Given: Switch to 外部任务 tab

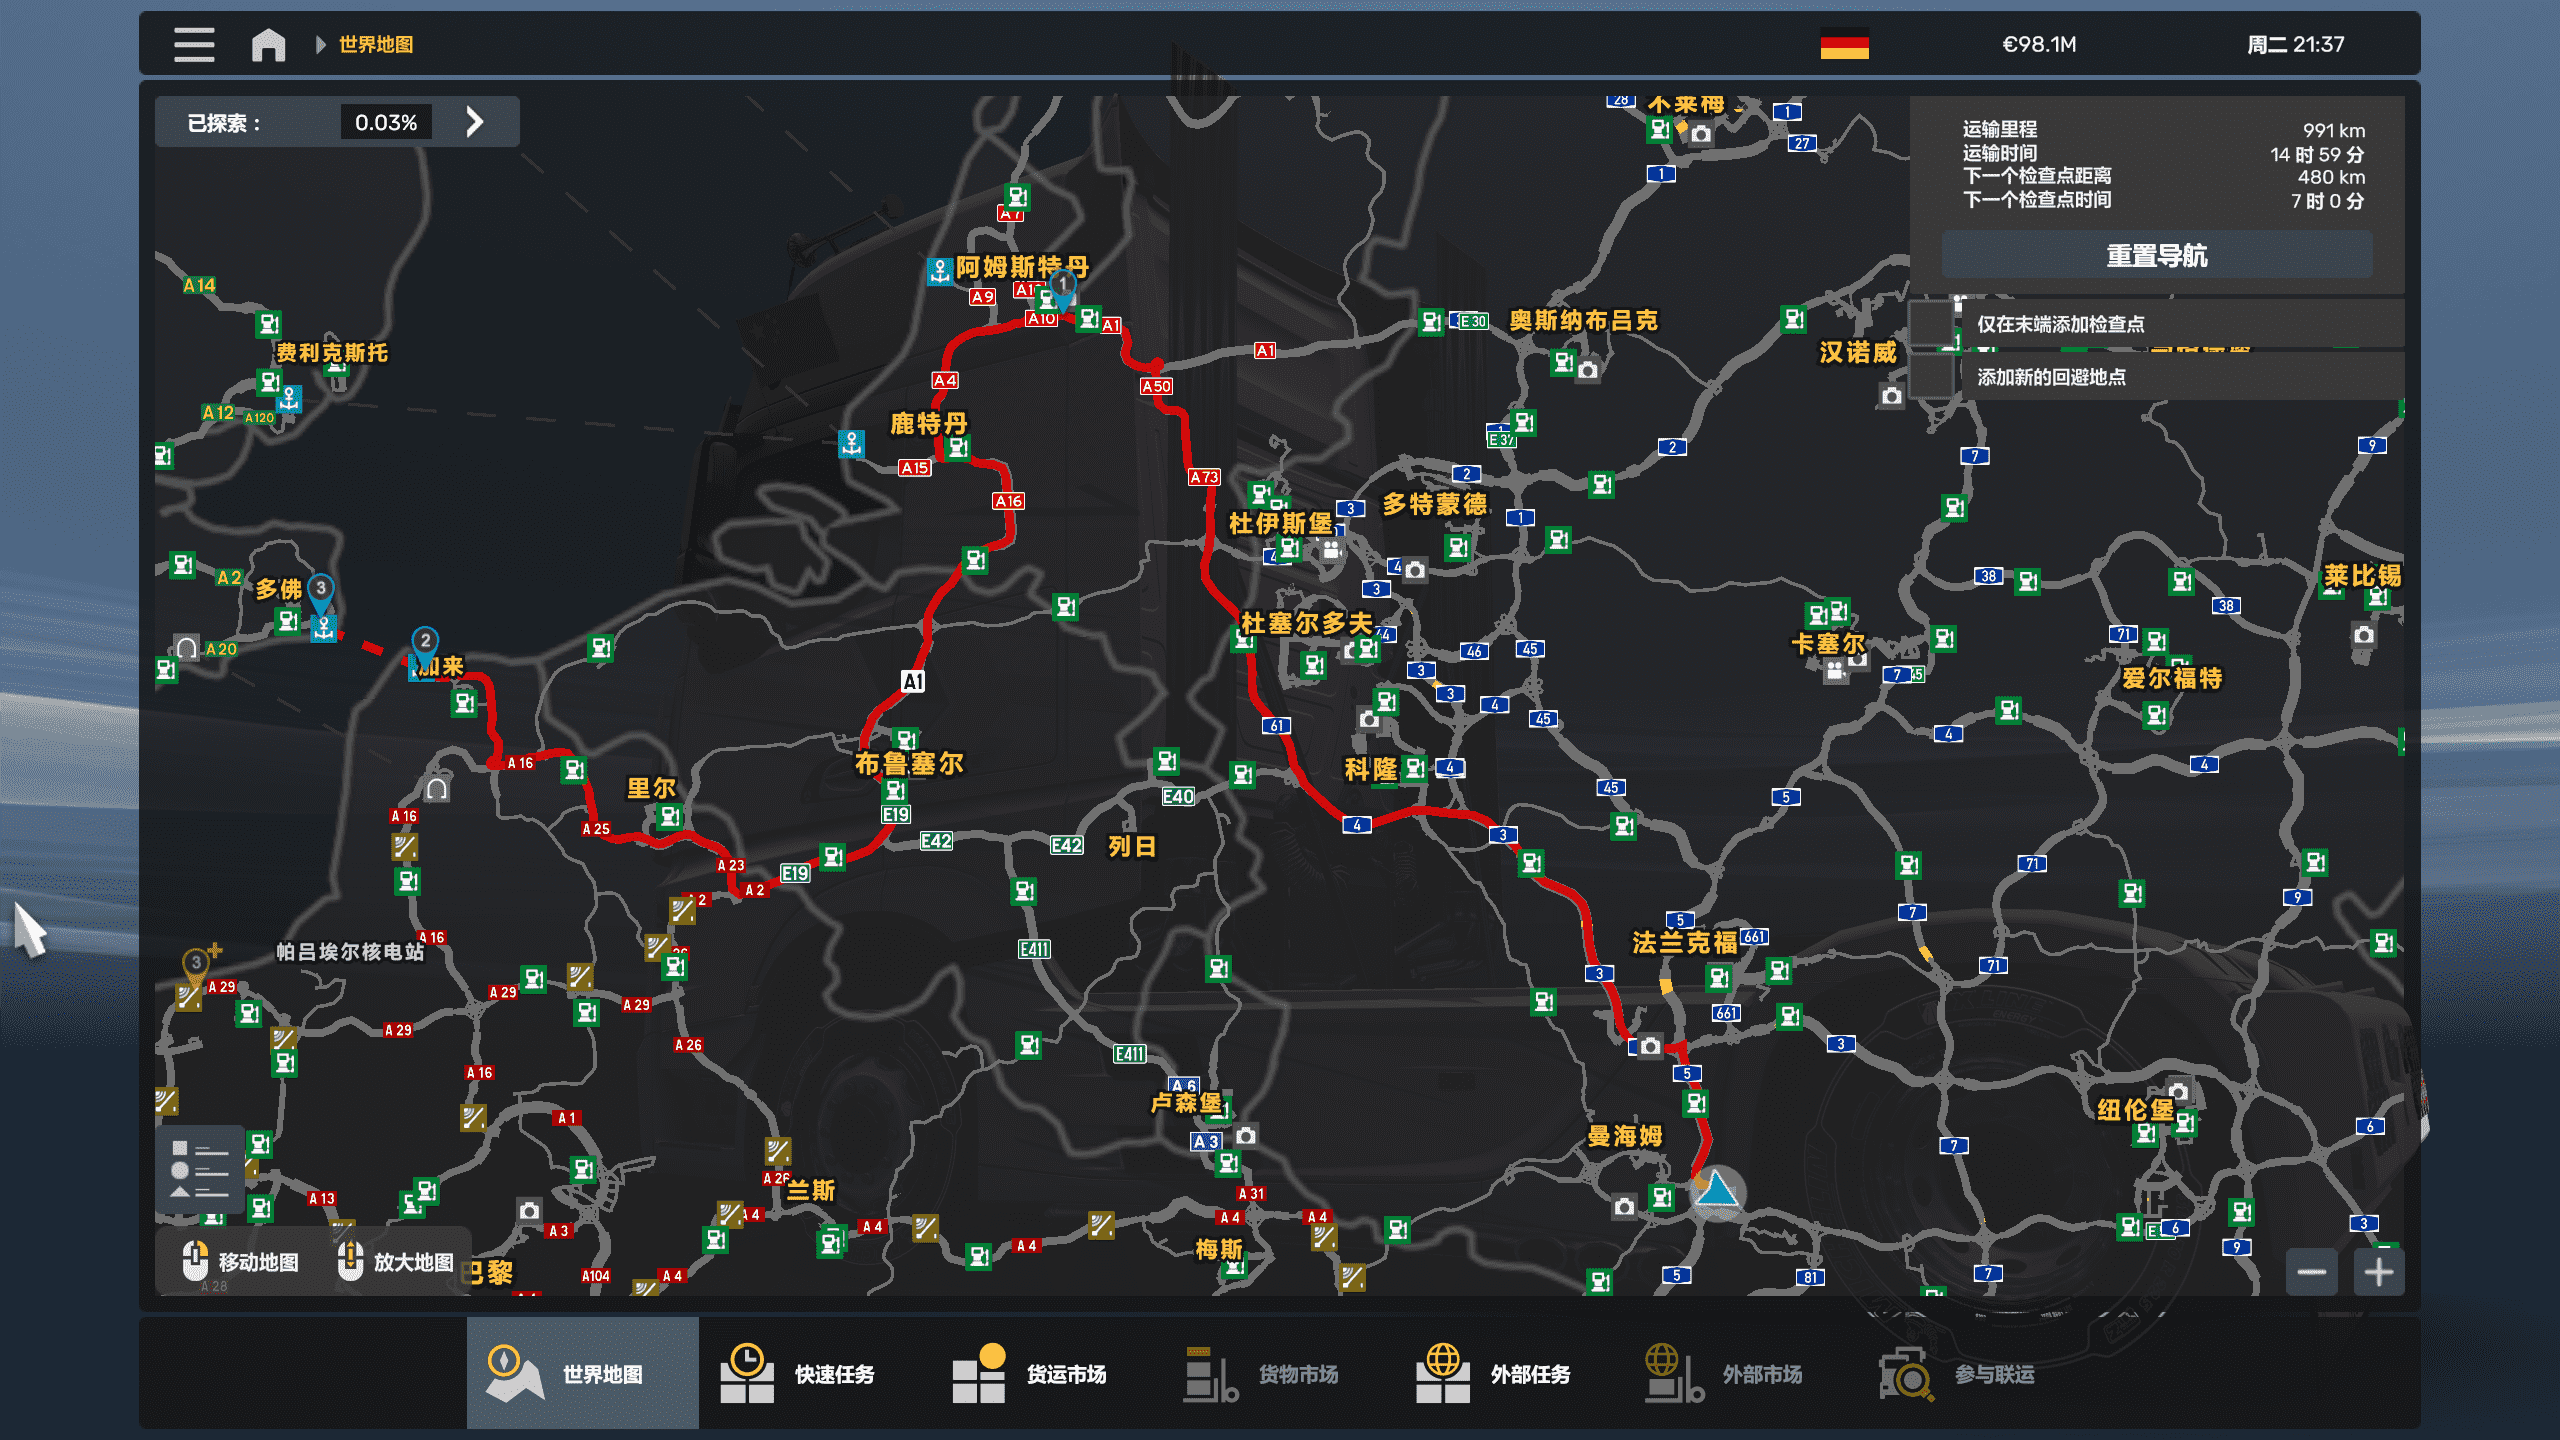Looking at the screenshot, I should pos(1494,1374).
